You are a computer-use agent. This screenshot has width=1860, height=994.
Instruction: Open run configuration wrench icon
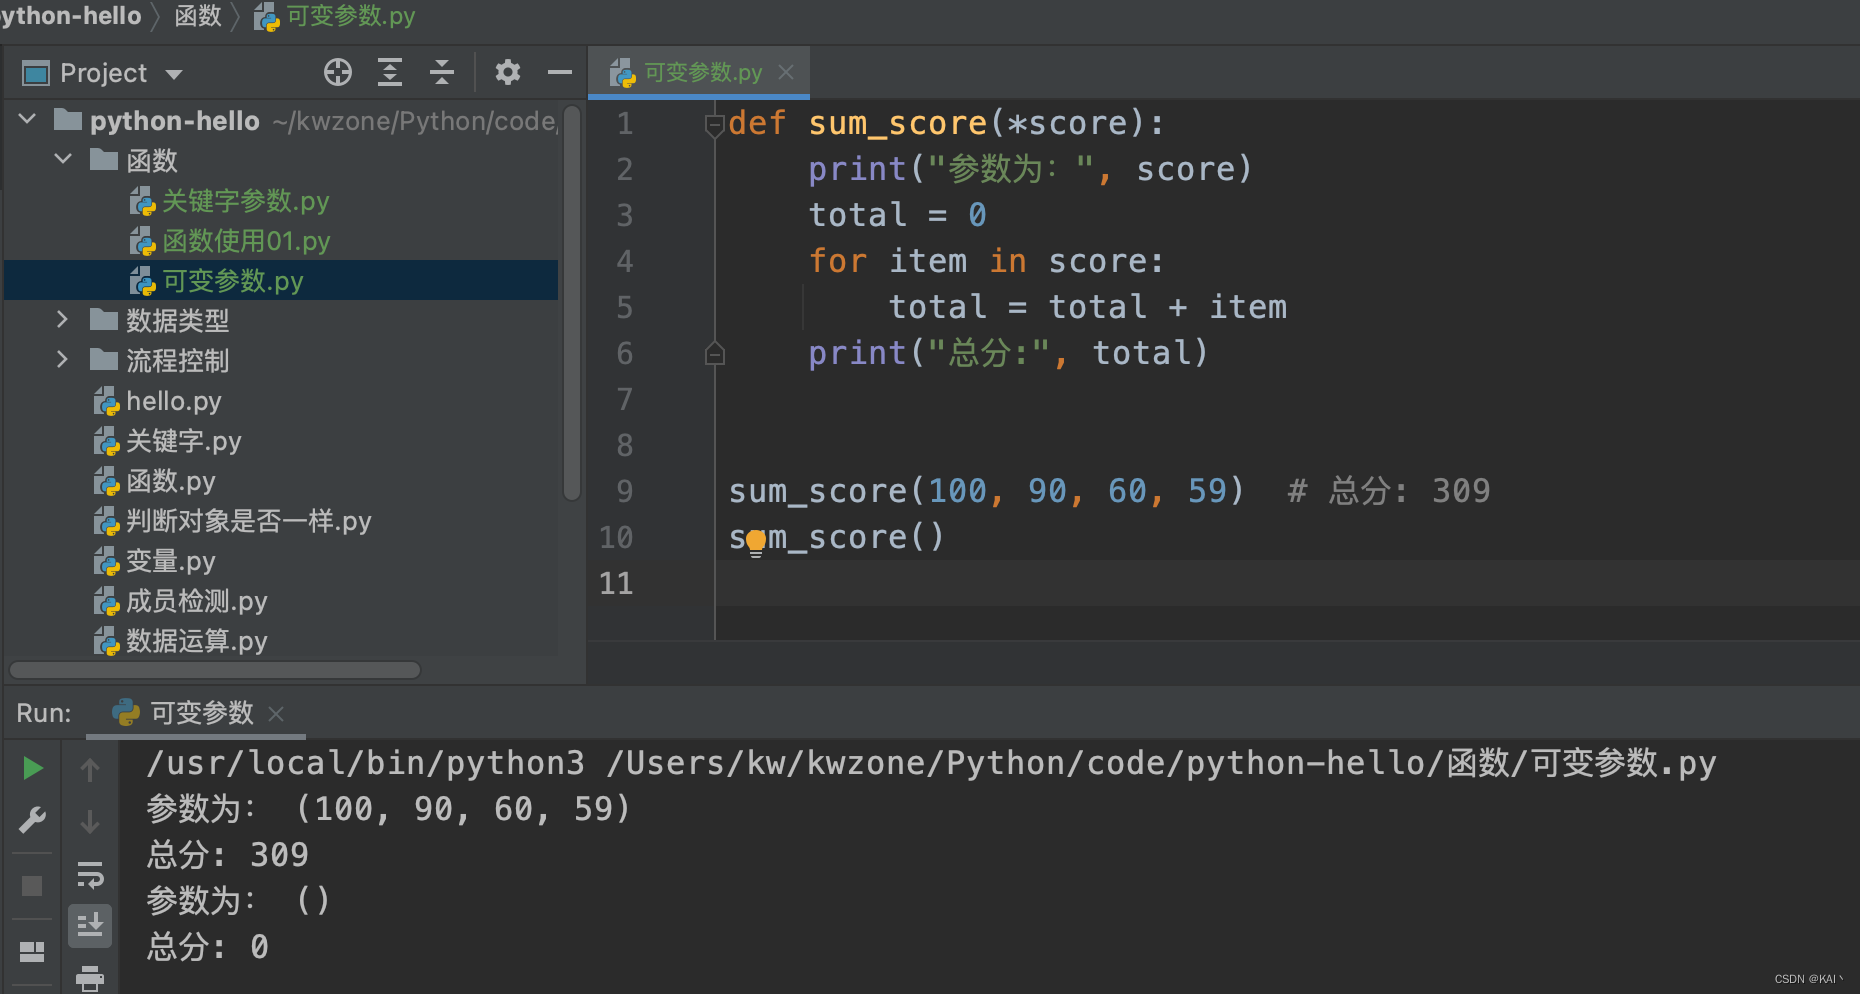pyautogui.click(x=33, y=821)
